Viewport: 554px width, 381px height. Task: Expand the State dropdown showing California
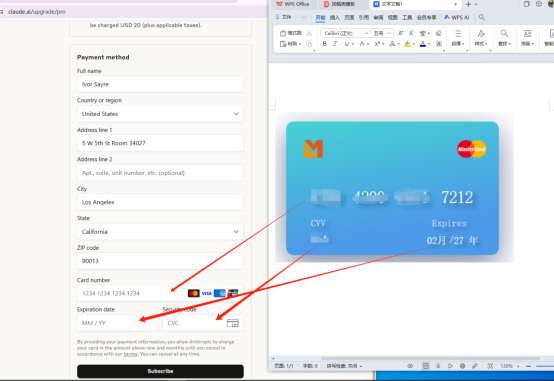[x=160, y=232]
